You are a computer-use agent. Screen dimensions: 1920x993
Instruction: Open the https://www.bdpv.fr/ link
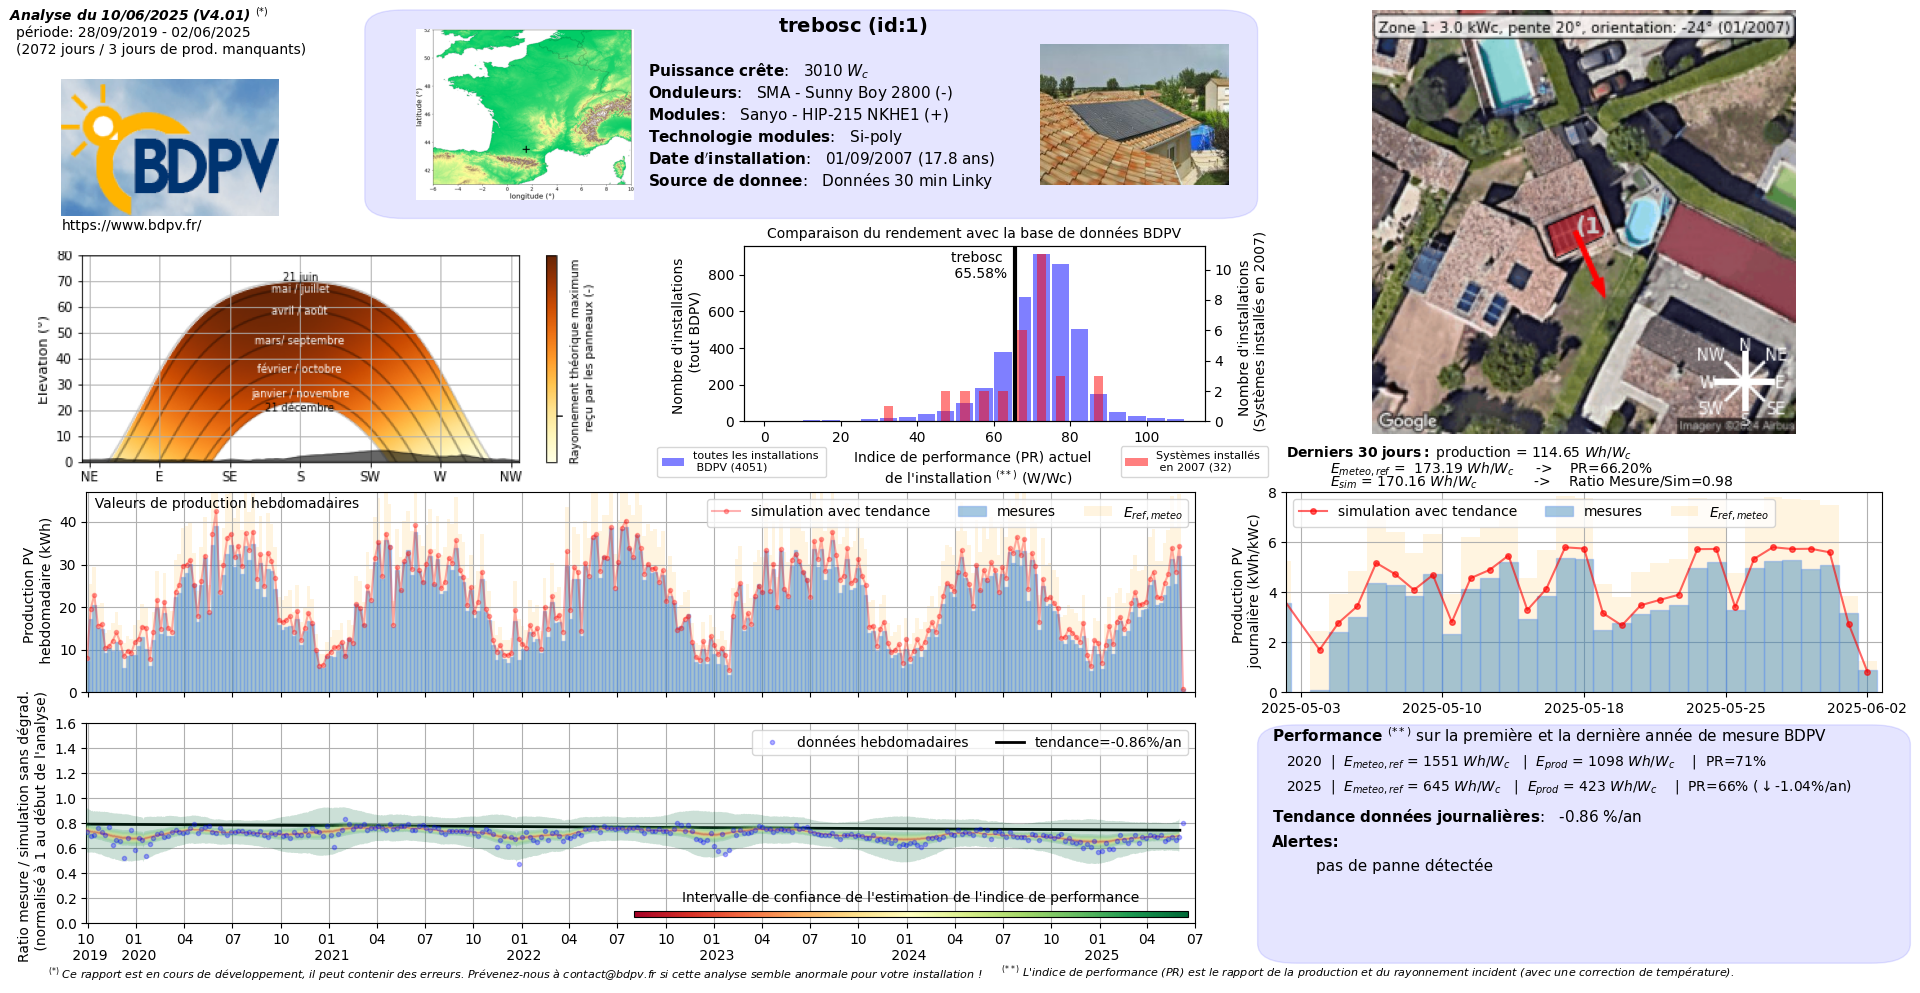pyautogui.click(x=131, y=226)
